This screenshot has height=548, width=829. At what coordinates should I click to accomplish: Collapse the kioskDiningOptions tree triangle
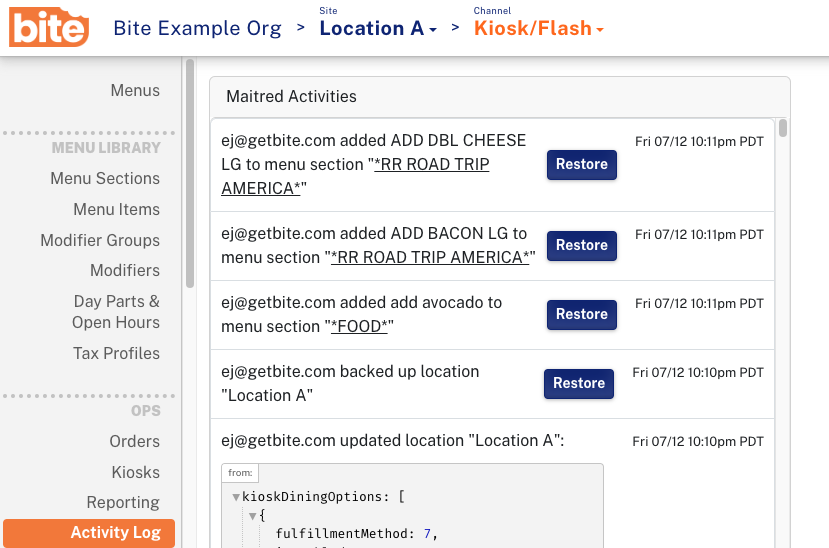point(236,497)
